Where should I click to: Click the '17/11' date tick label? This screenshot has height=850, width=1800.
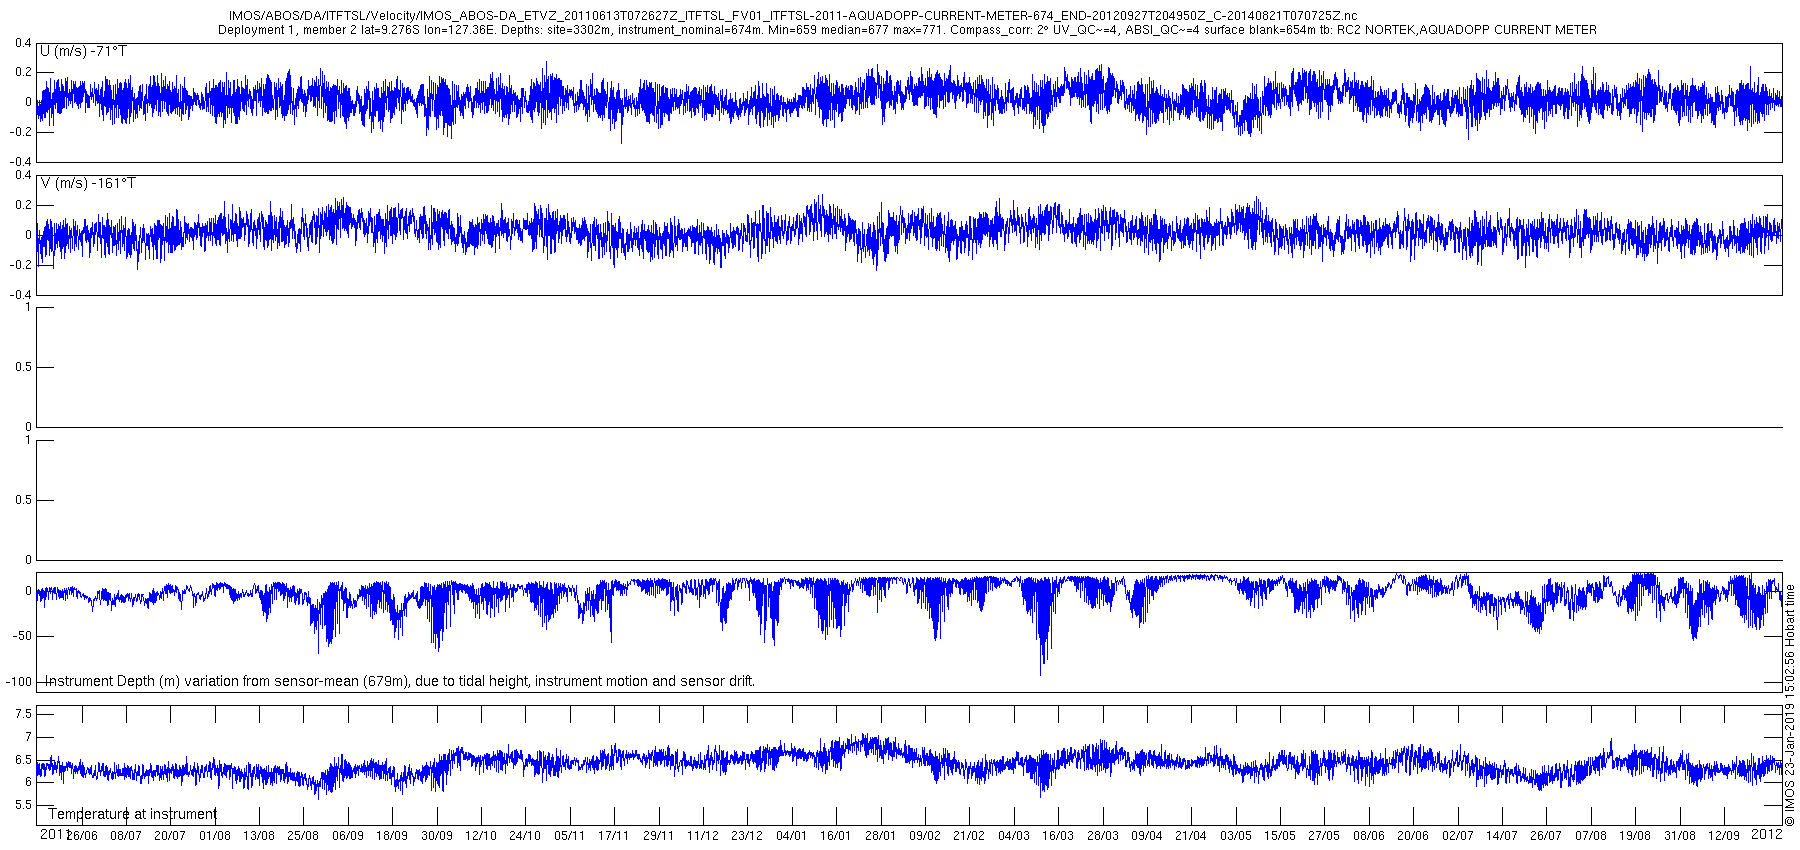[x=614, y=836]
